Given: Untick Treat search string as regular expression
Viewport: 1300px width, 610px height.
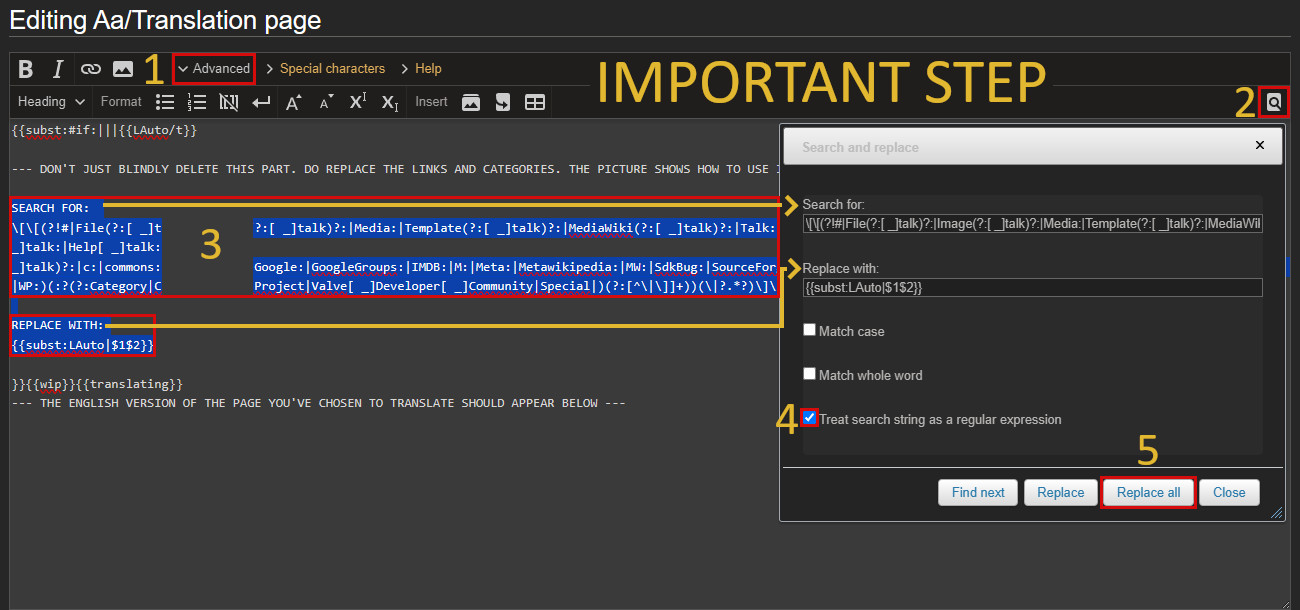Looking at the screenshot, I should click(810, 418).
